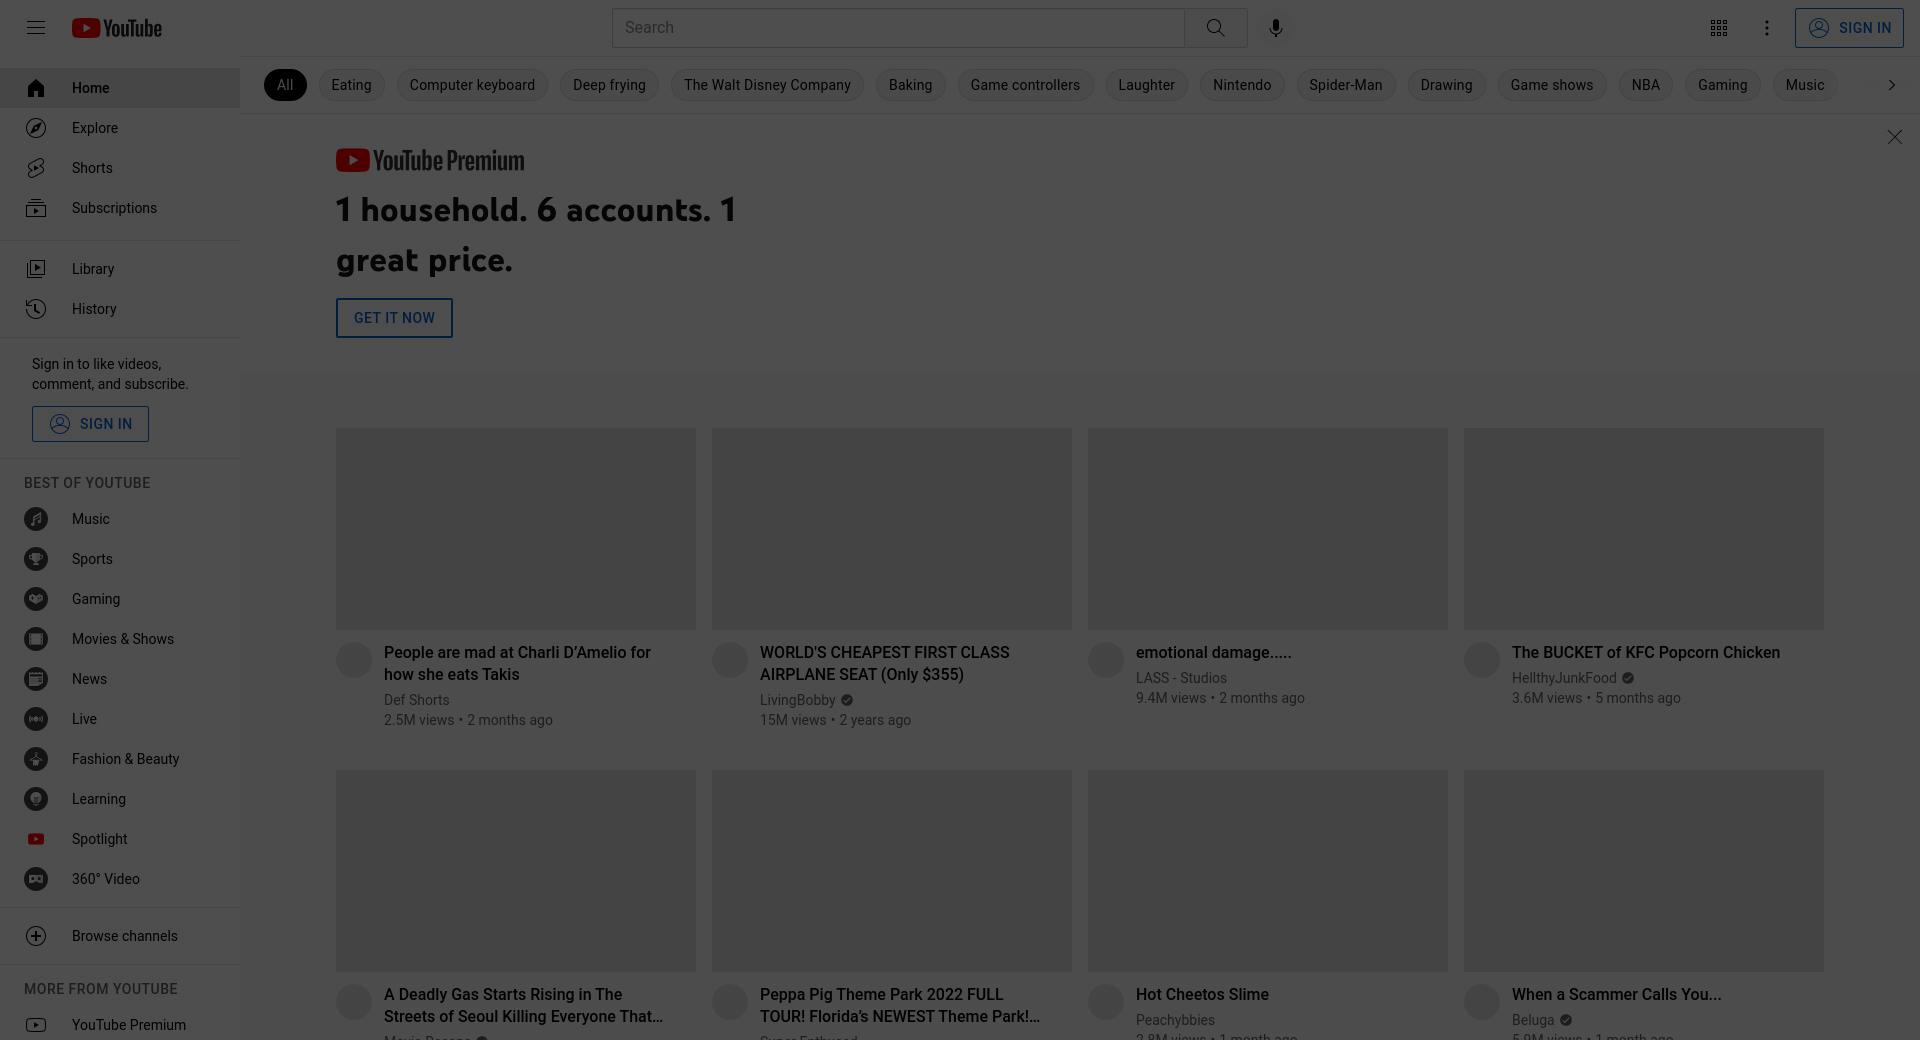Open Live category icon
The height and width of the screenshot is (1040, 1920).
[x=36, y=719]
